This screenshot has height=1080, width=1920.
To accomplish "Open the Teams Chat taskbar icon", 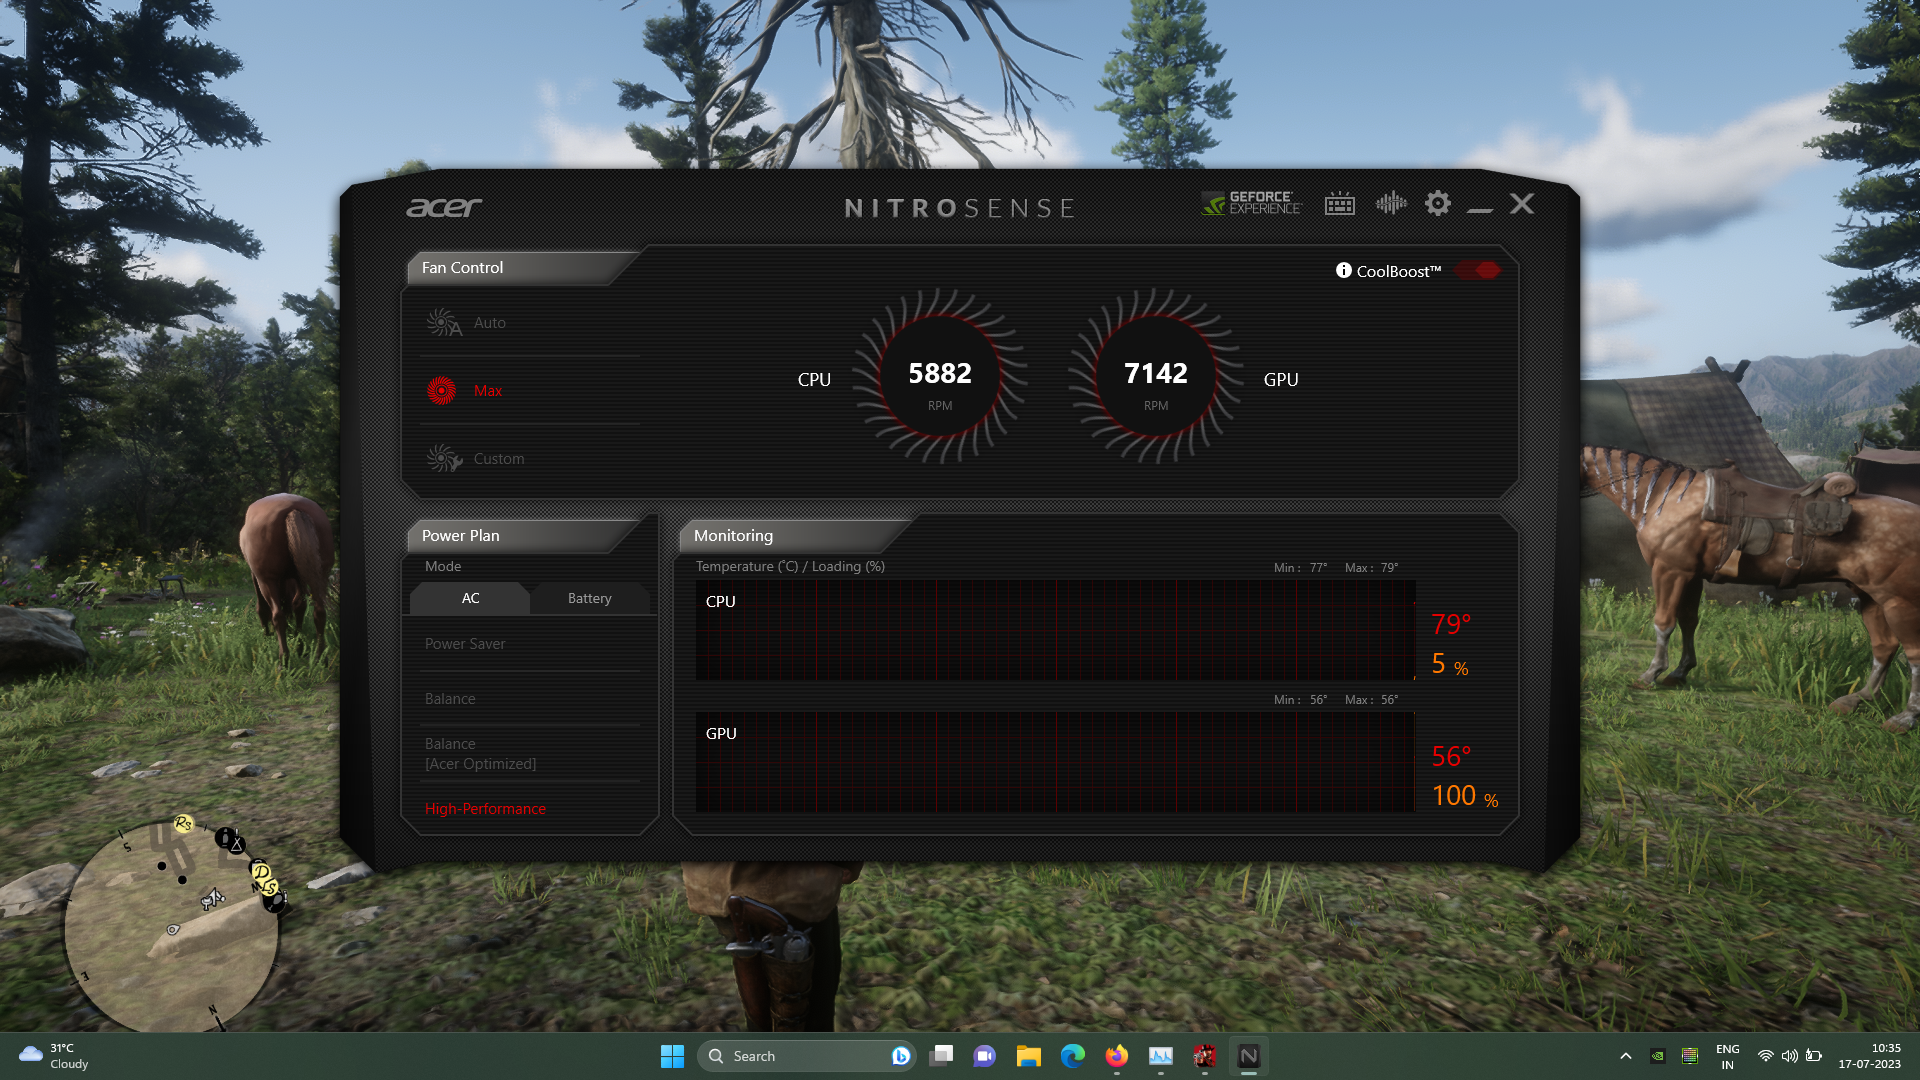I will click(x=985, y=1056).
